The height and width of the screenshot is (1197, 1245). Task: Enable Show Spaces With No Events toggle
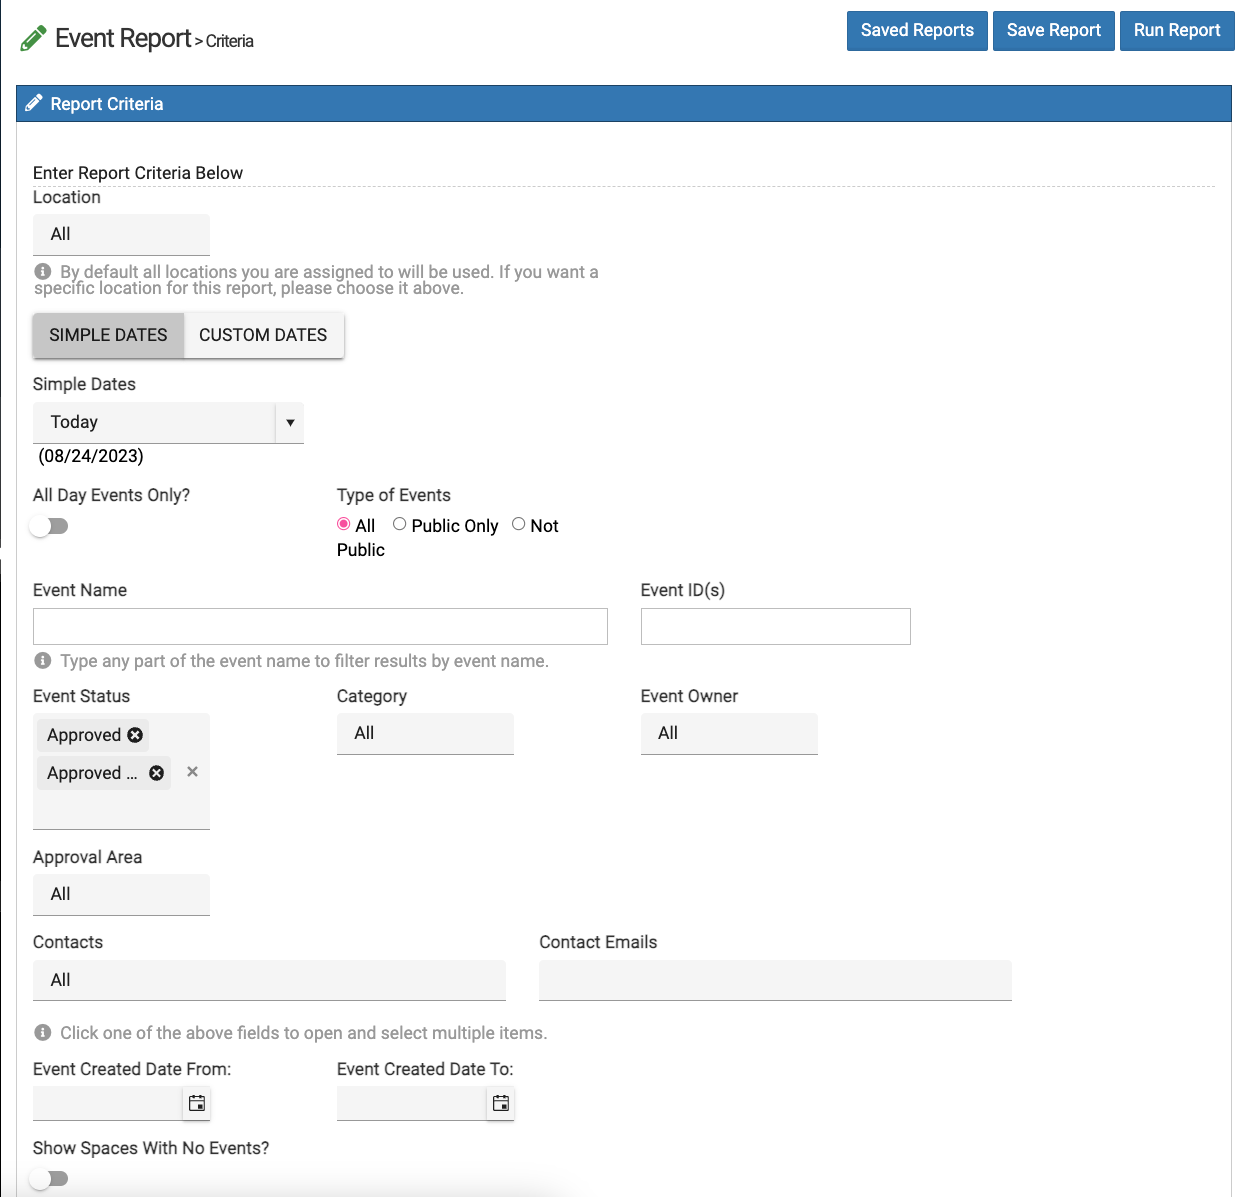[49, 1179]
